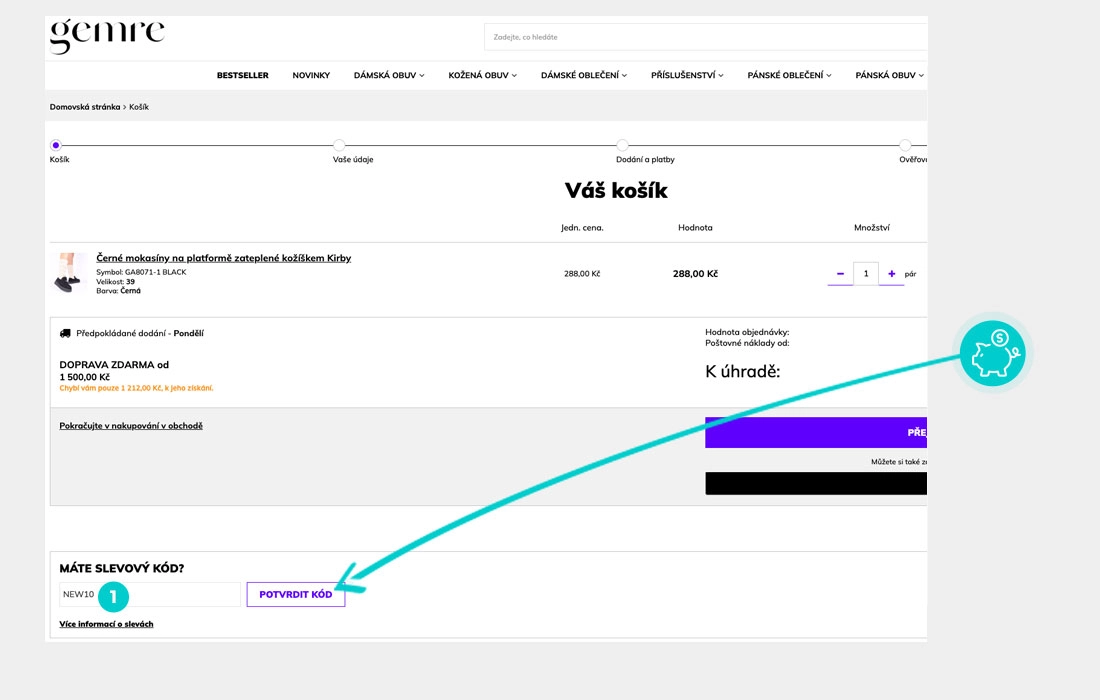Open the PÁNSKÉ OBLEČENÍ dropdown
Image resolution: width=1100 pixels, height=700 pixels.
[789, 74]
